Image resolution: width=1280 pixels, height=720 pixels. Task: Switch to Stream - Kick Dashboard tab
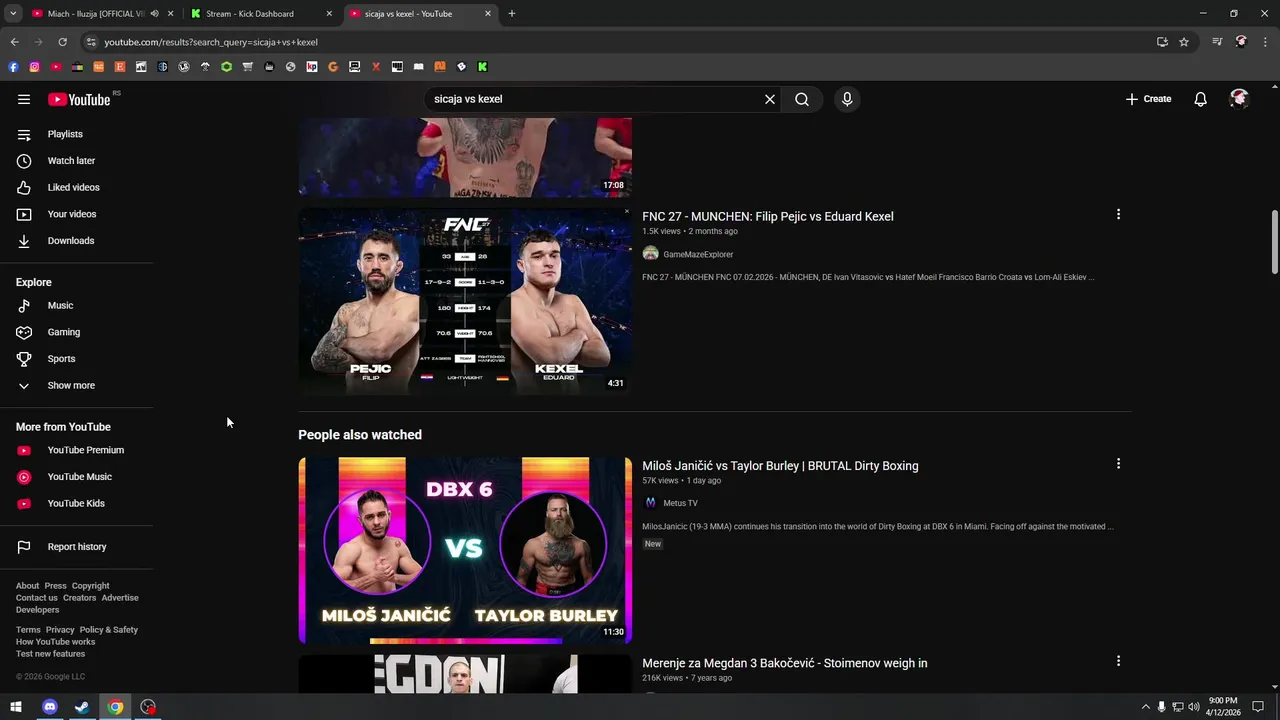pos(260,14)
